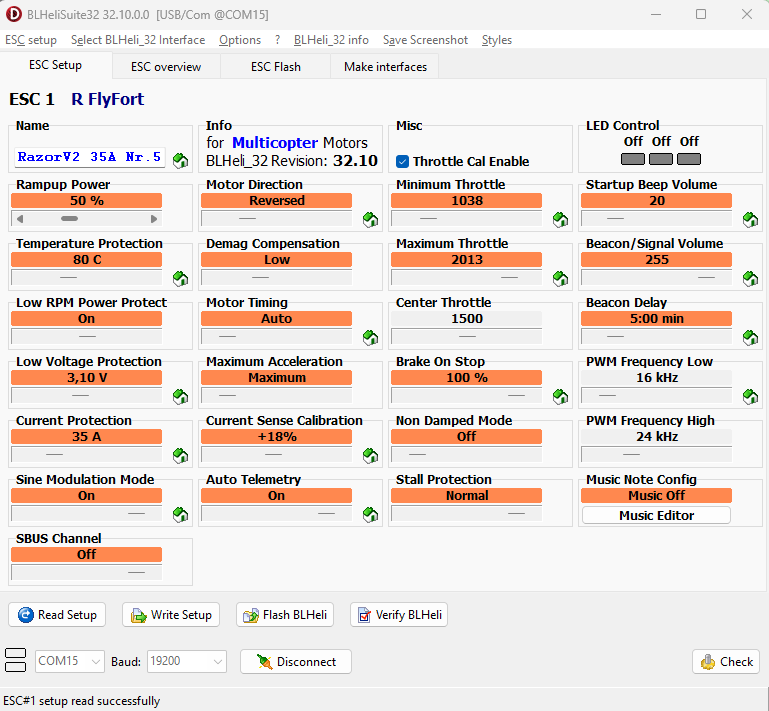
Task: Reset Sine Modulation Mode via its house icon
Action: (x=180, y=514)
